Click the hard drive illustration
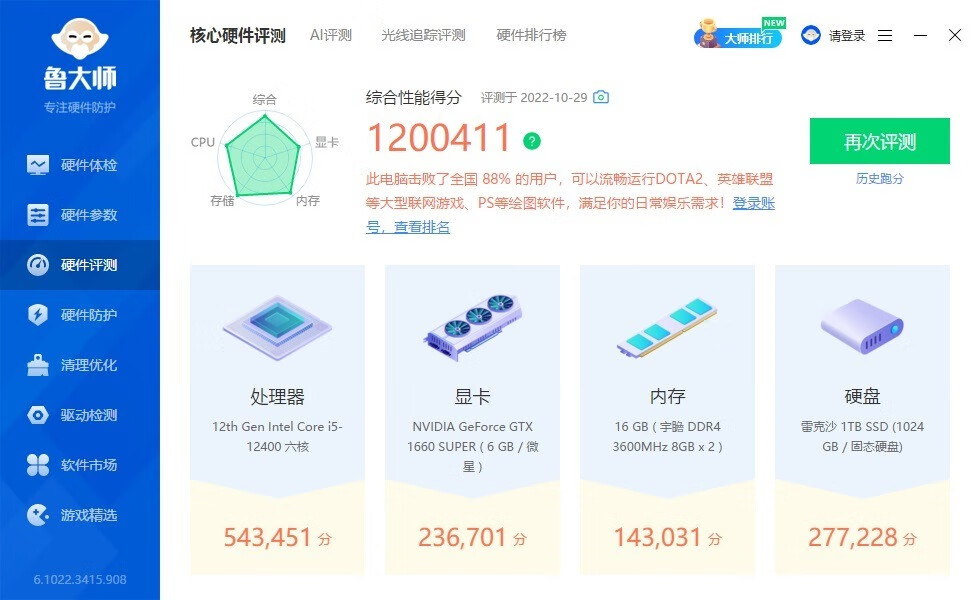The width and height of the screenshot is (980, 600). coord(862,326)
